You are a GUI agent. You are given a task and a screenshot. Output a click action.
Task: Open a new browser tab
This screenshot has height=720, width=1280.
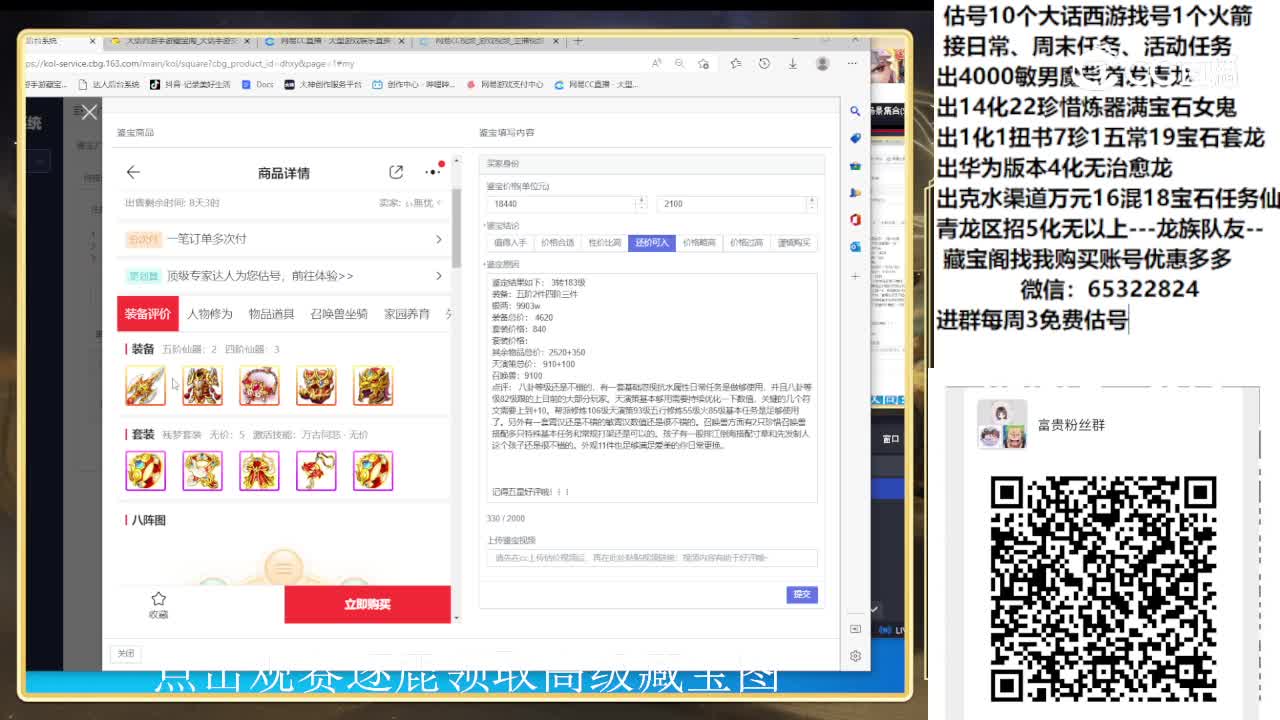point(578,41)
